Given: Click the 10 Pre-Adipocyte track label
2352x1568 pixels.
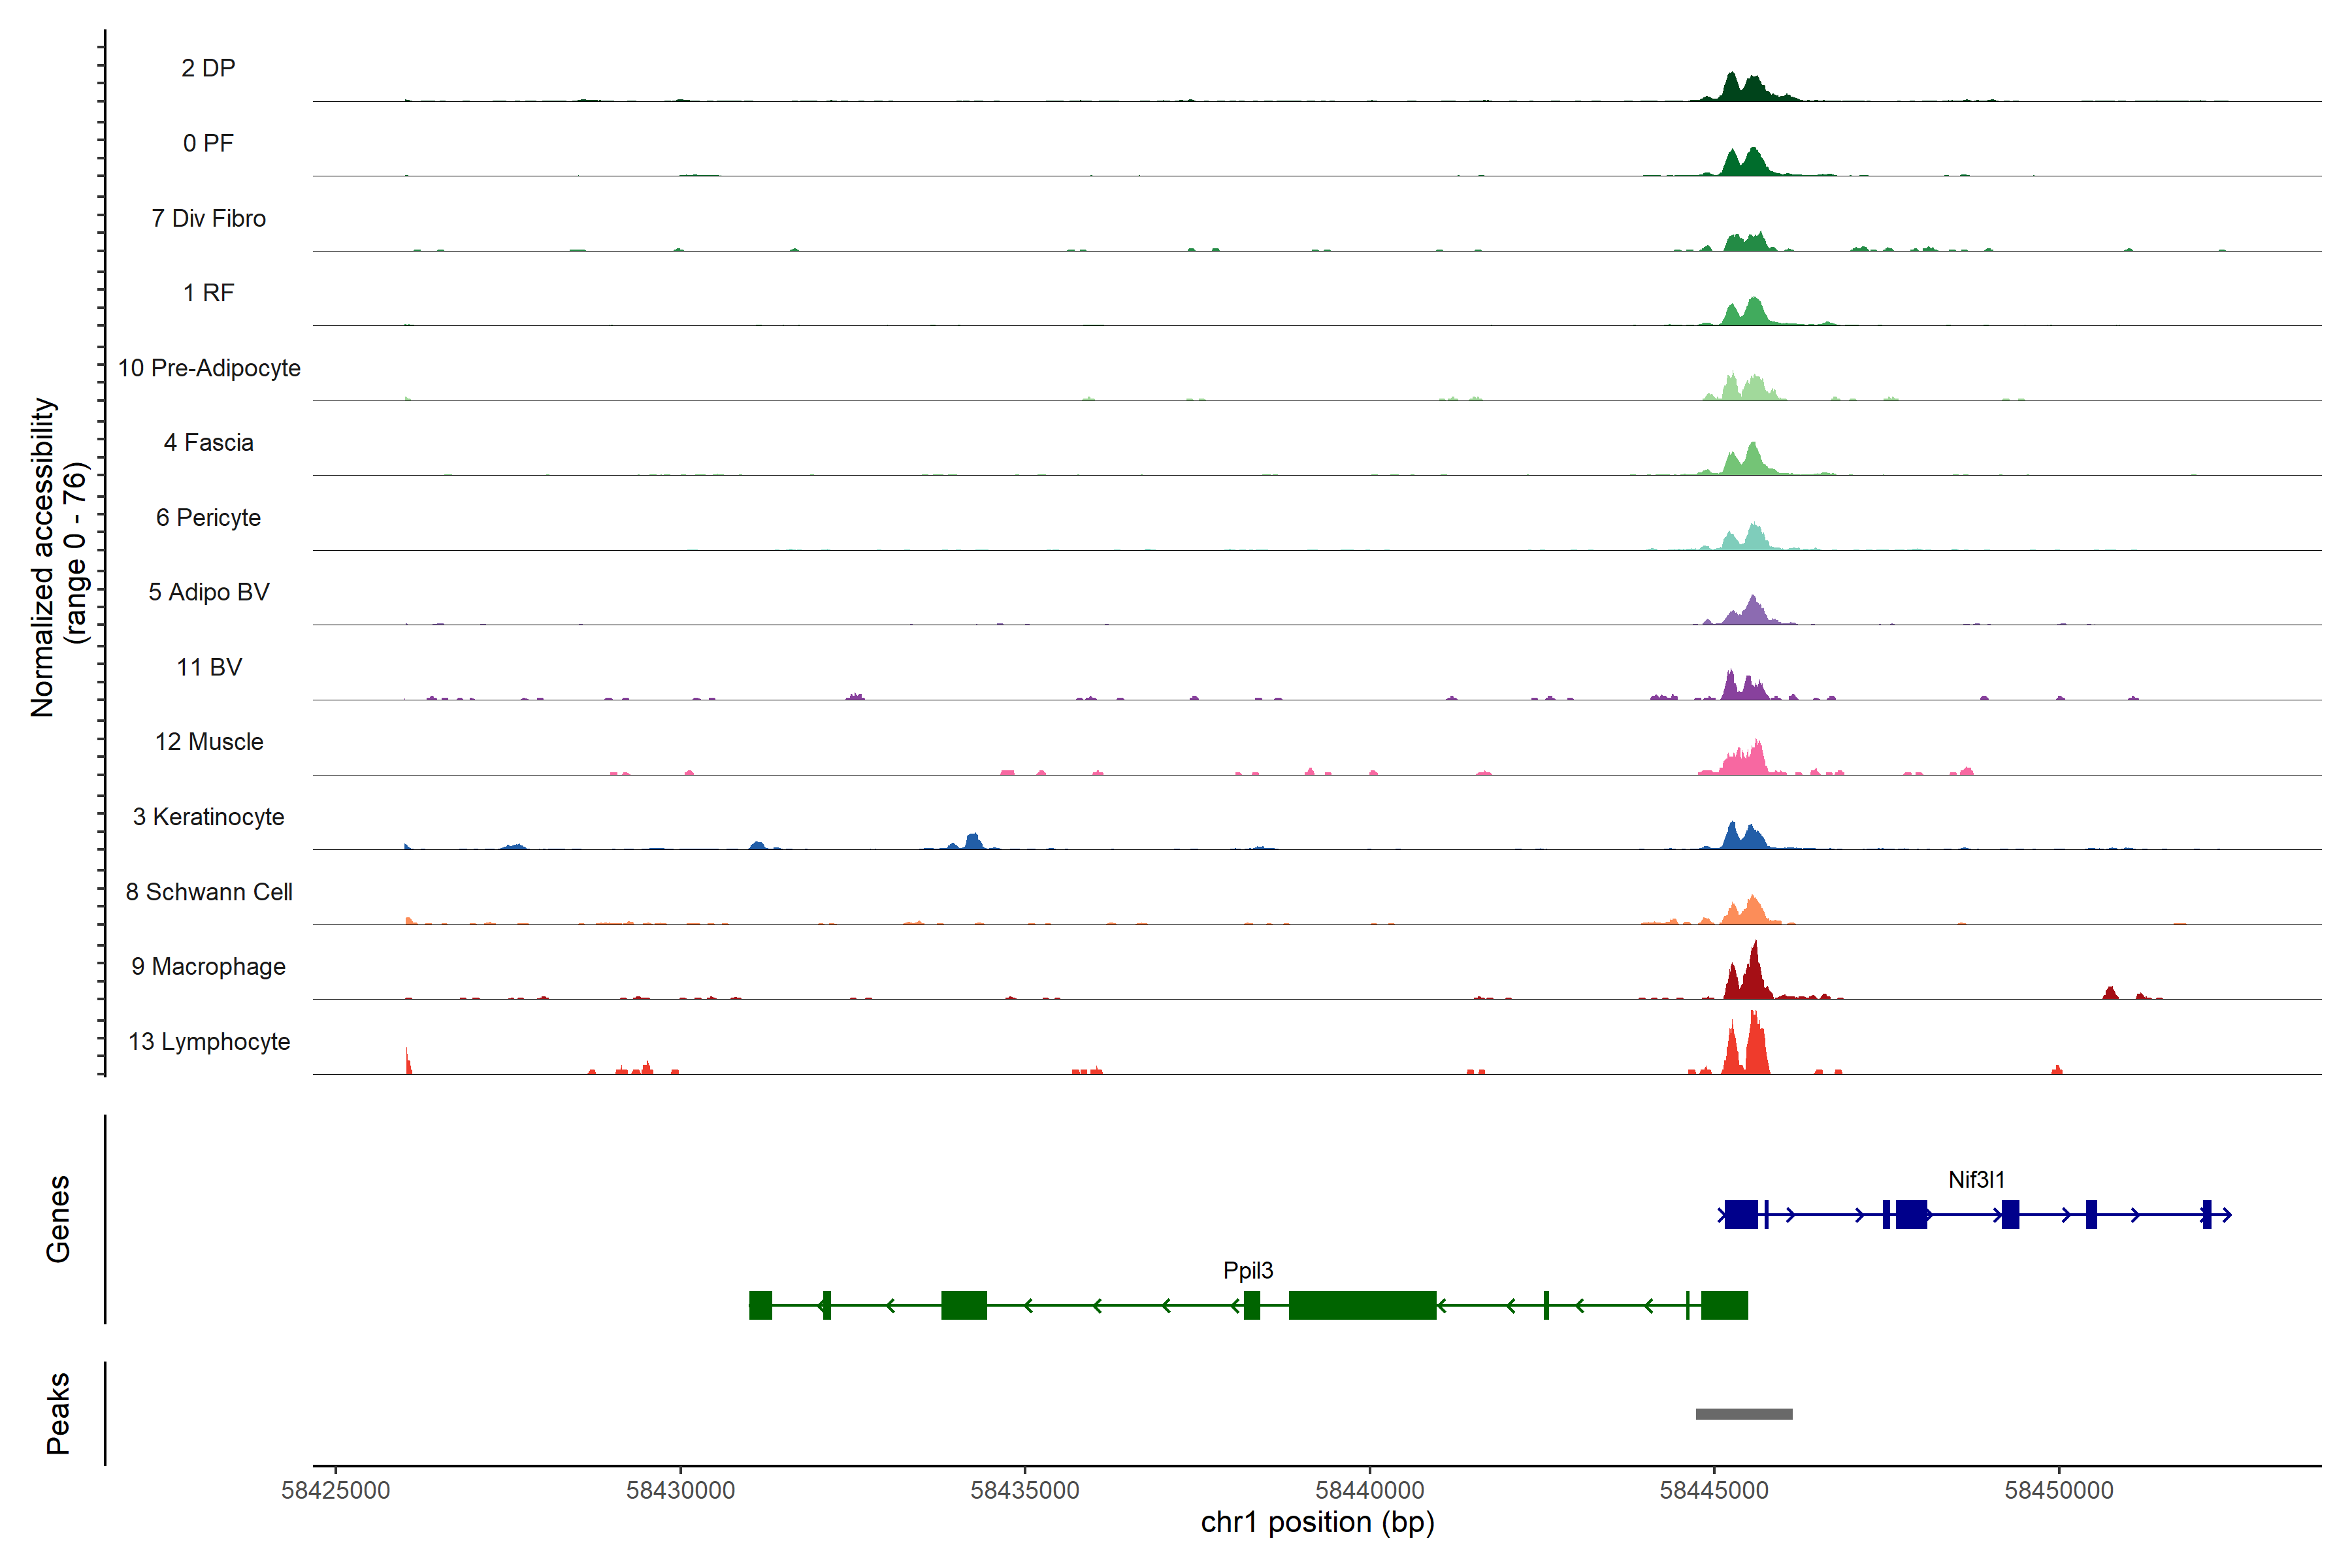Looking at the screenshot, I should point(209,368).
